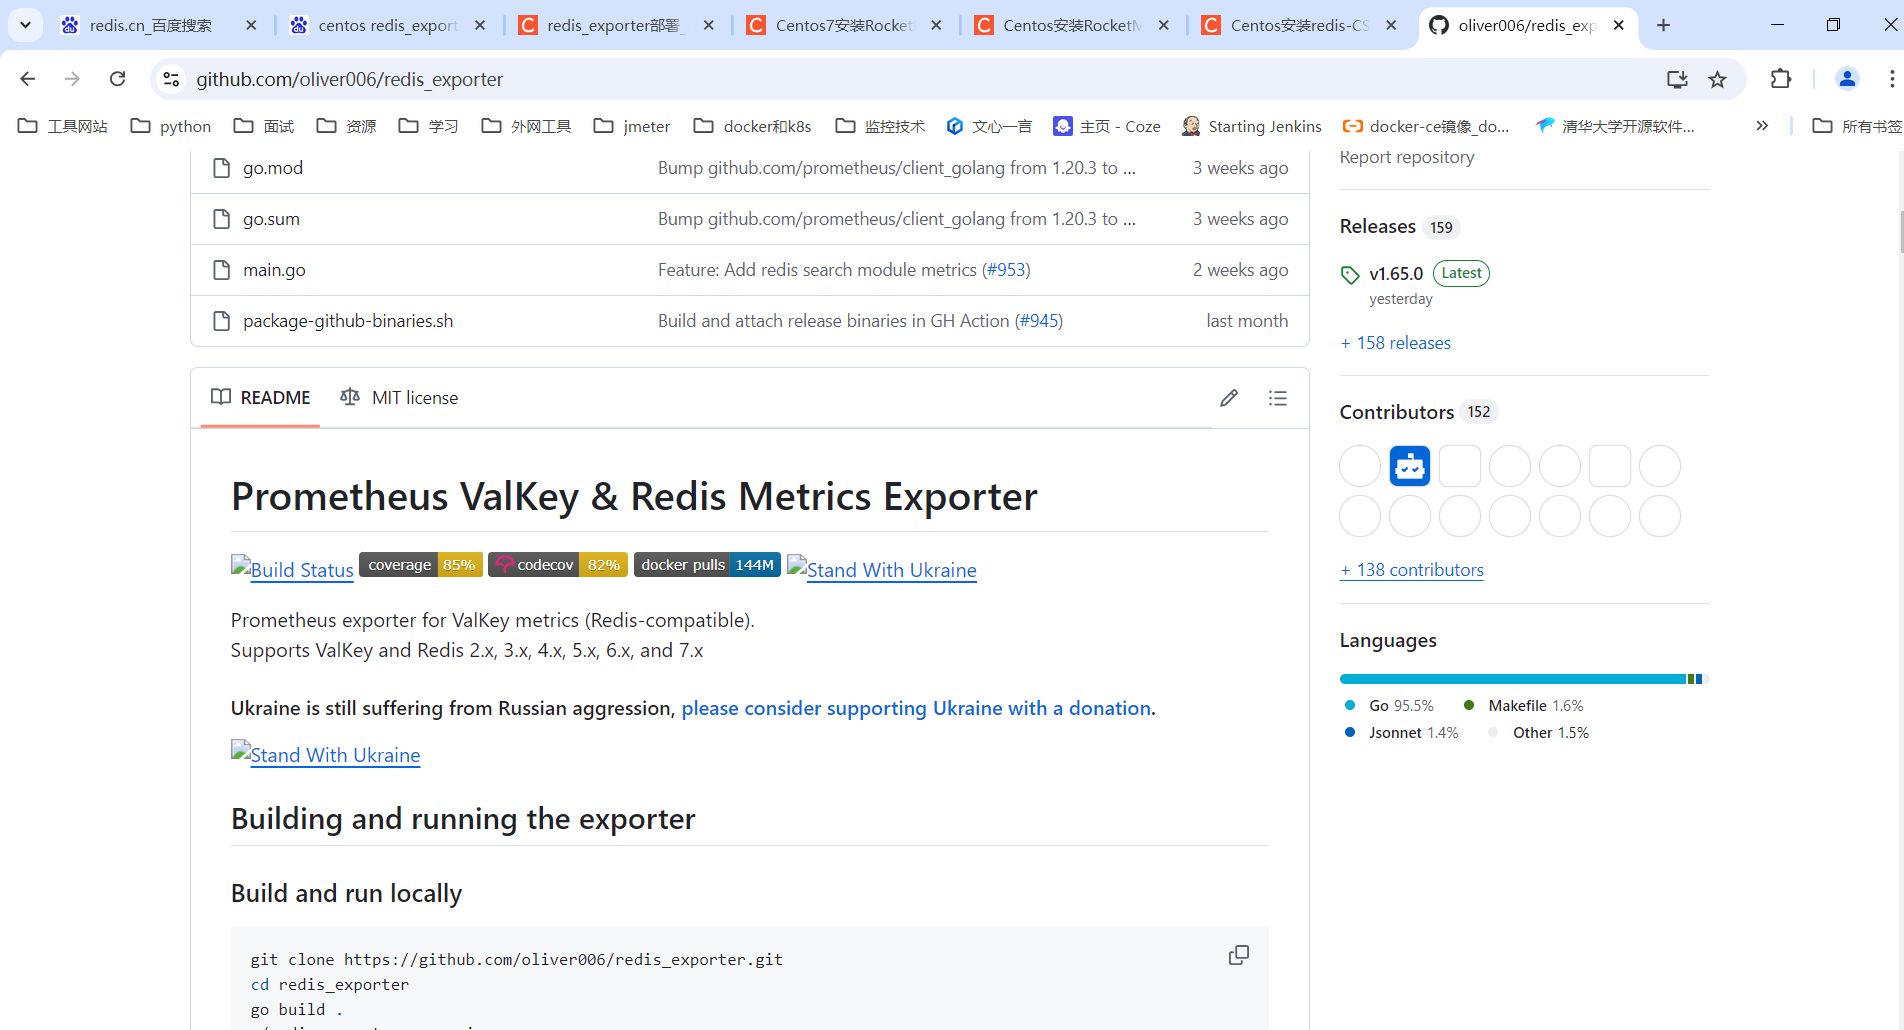Click the browser forward arrow
Image resolution: width=1904 pixels, height=1030 pixels.
tap(72, 79)
